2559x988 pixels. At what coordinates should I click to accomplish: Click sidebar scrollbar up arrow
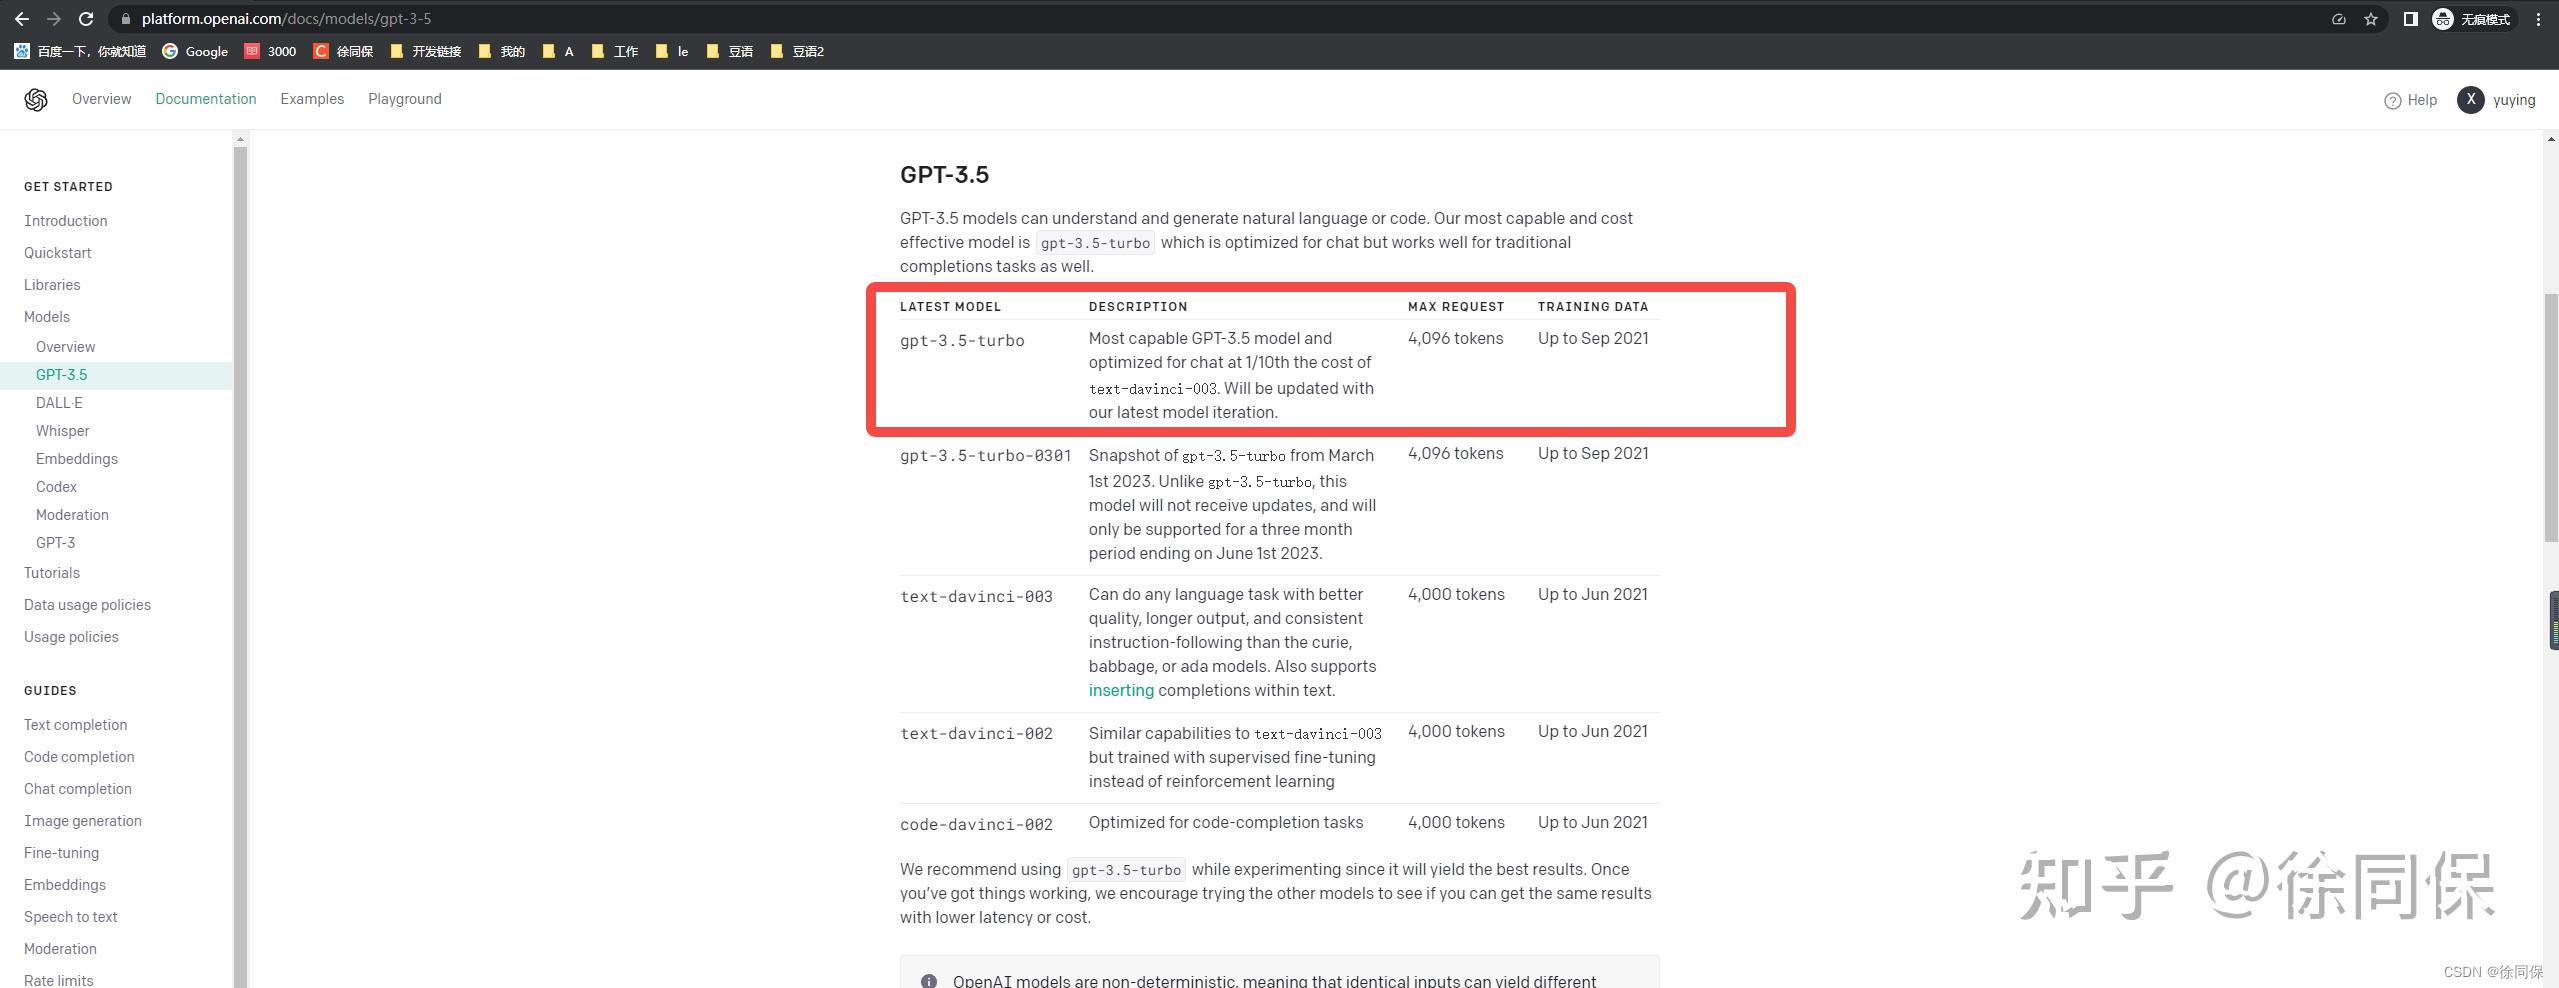click(x=240, y=139)
